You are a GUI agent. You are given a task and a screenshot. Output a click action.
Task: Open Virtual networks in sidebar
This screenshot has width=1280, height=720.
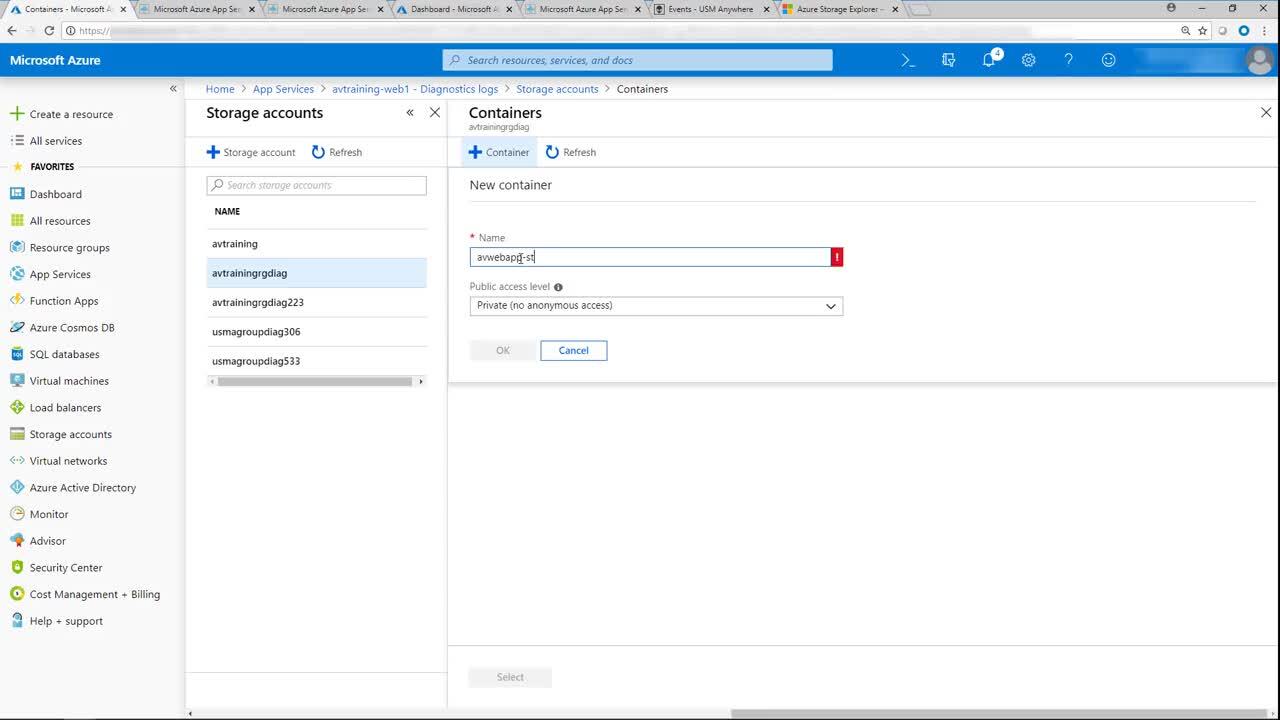[x=68, y=461]
